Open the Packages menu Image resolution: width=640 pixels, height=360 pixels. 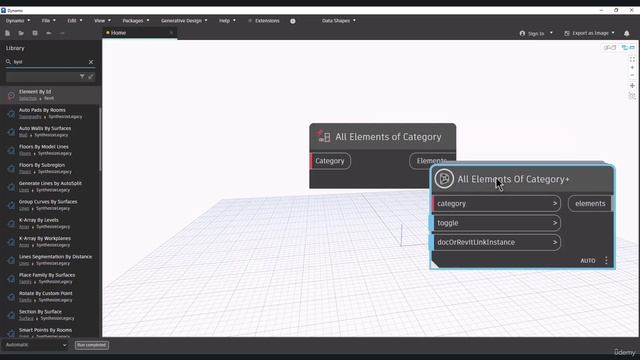[136, 21]
